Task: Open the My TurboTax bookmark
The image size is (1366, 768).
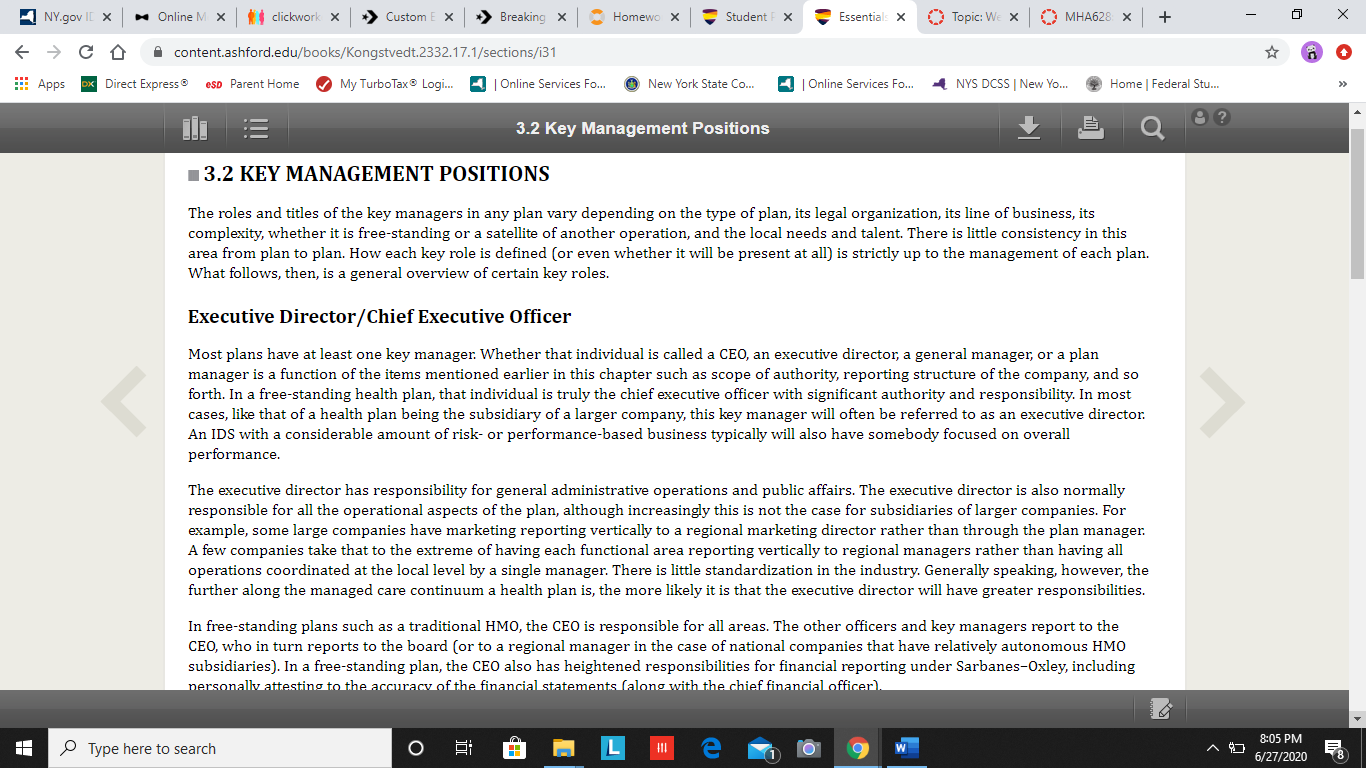Action: click(384, 84)
